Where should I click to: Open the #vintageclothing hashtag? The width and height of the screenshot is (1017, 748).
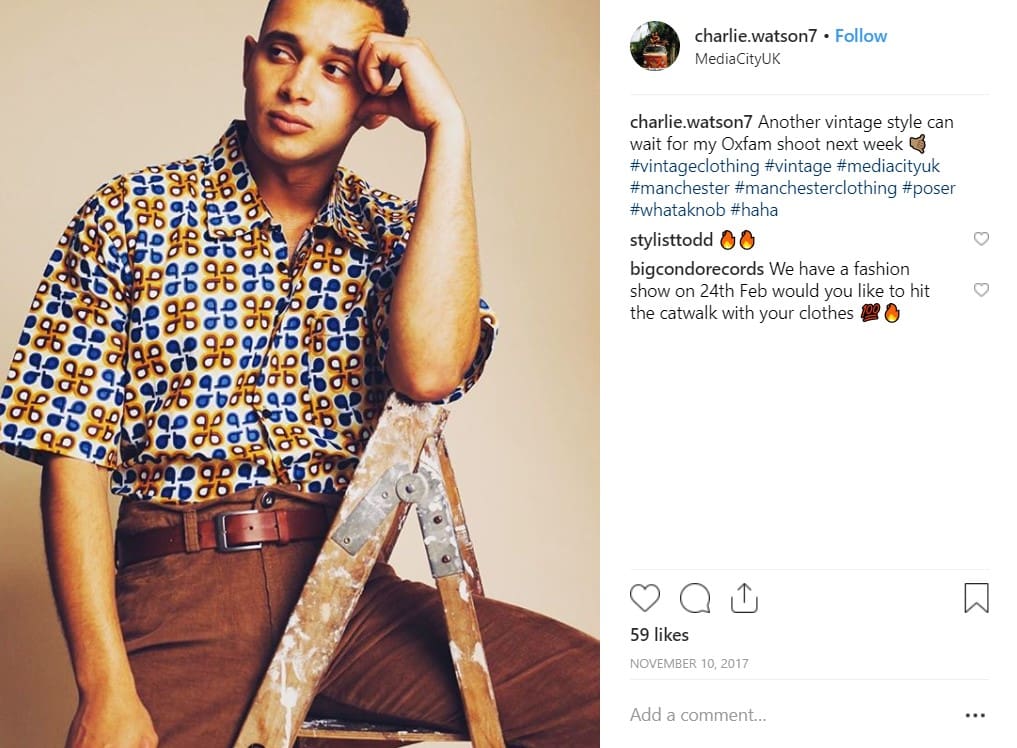[x=695, y=166]
